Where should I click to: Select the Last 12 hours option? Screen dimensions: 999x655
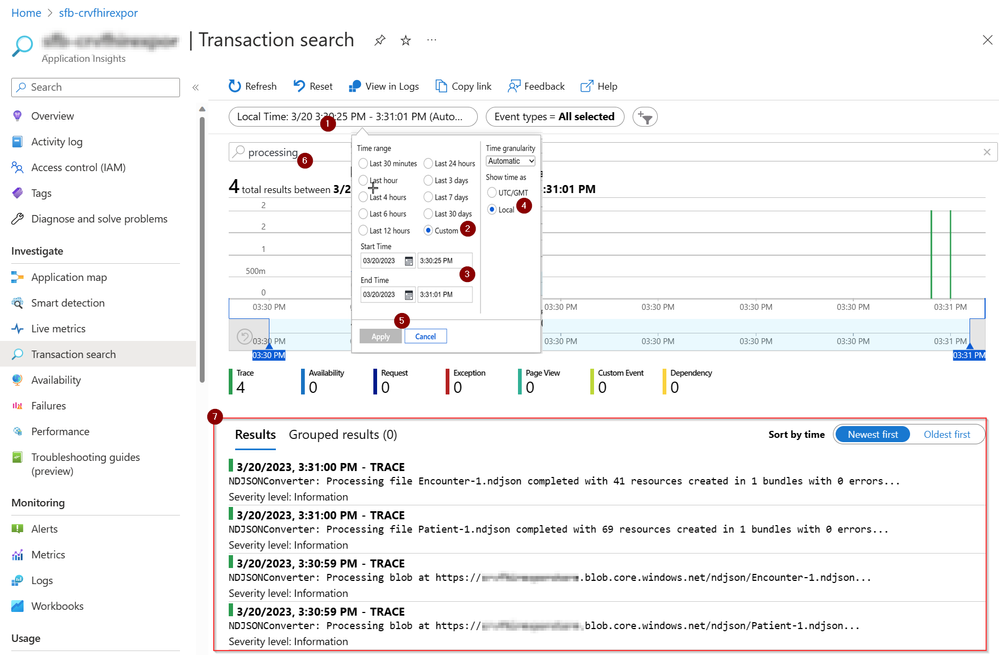point(363,231)
